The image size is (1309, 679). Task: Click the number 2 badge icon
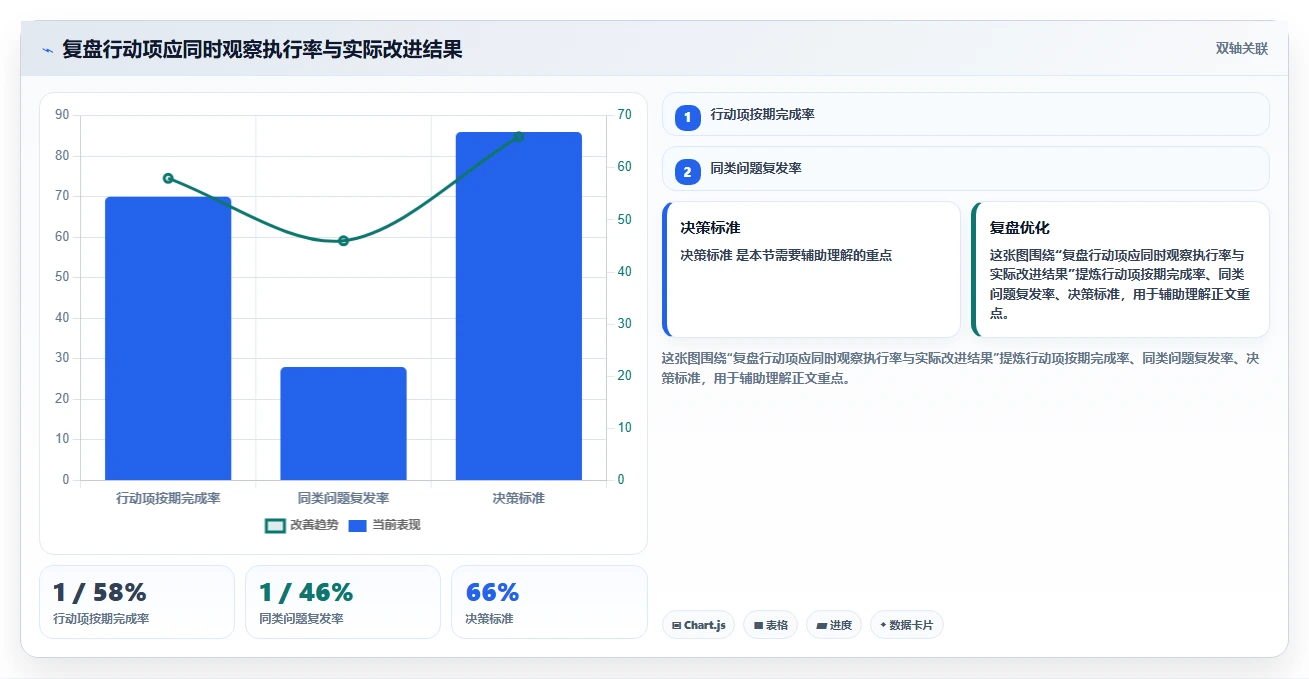coord(687,172)
